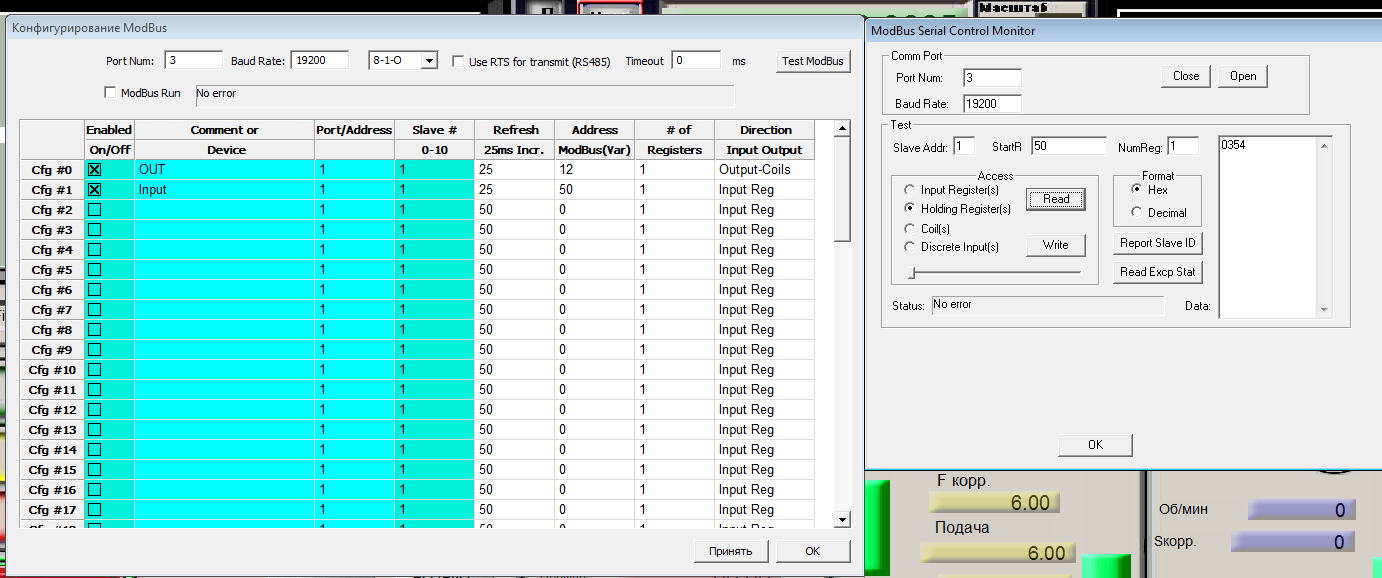Screen dimensions: 1382x578
Task: Click Close in Comm Port group
Action: coord(1186,76)
